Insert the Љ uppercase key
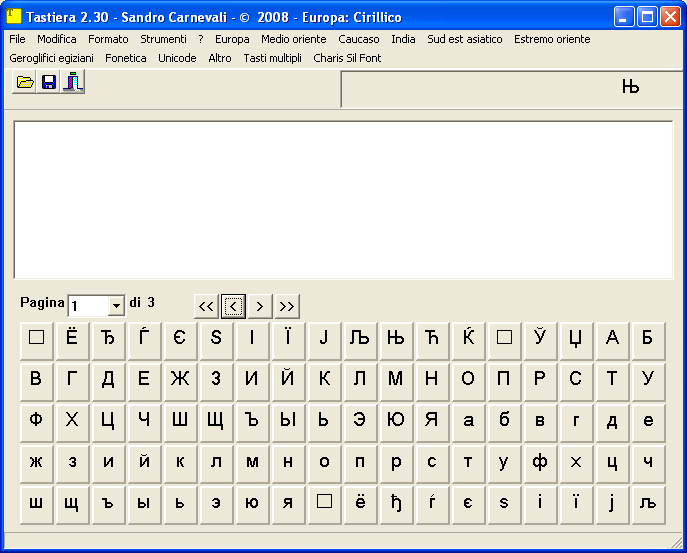Image resolution: width=687 pixels, height=553 pixels. 360,341
